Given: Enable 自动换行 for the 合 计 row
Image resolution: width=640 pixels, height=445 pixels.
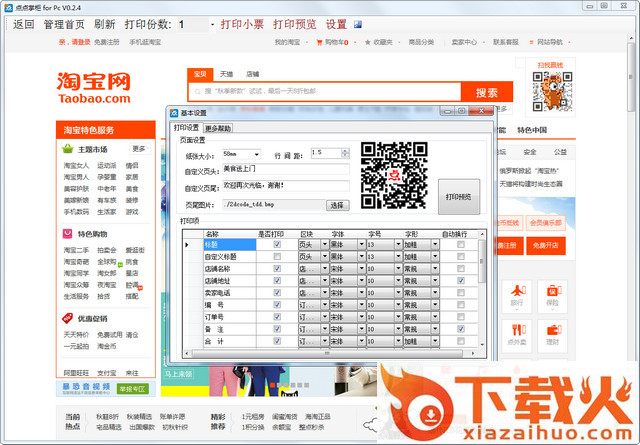Looking at the screenshot, I should point(461,340).
